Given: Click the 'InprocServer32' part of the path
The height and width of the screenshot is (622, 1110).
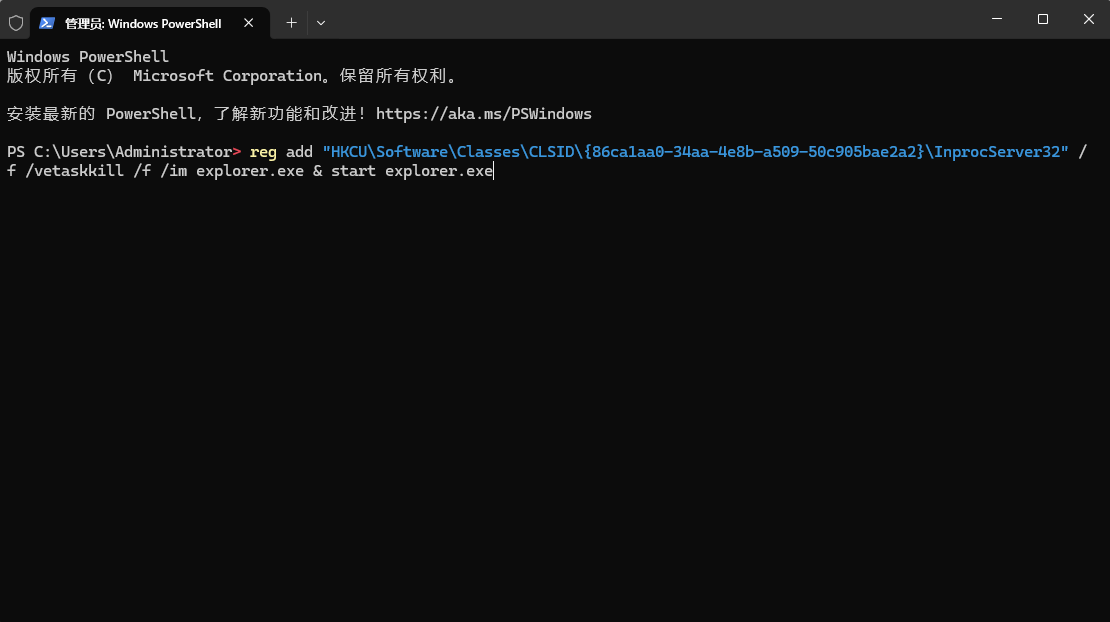Looking at the screenshot, I should (x=996, y=152).
